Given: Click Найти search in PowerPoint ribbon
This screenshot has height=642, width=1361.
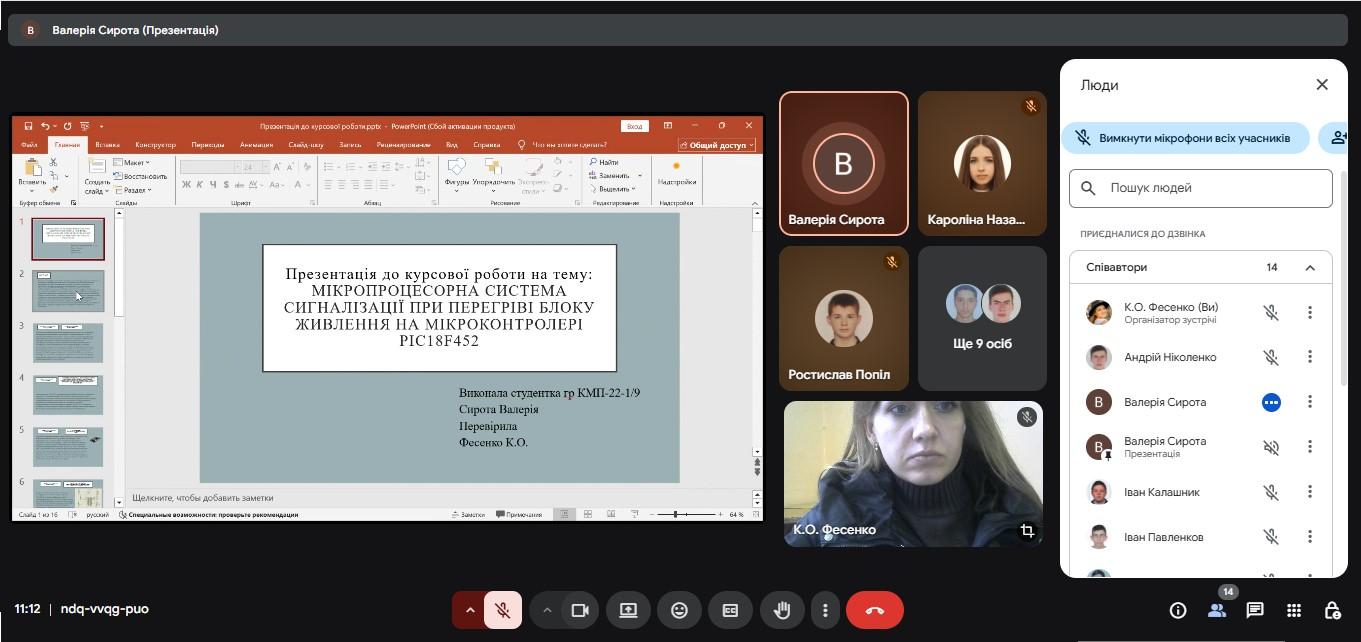Looking at the screenshot, I should pyautogui.click(x=603, y=162).
